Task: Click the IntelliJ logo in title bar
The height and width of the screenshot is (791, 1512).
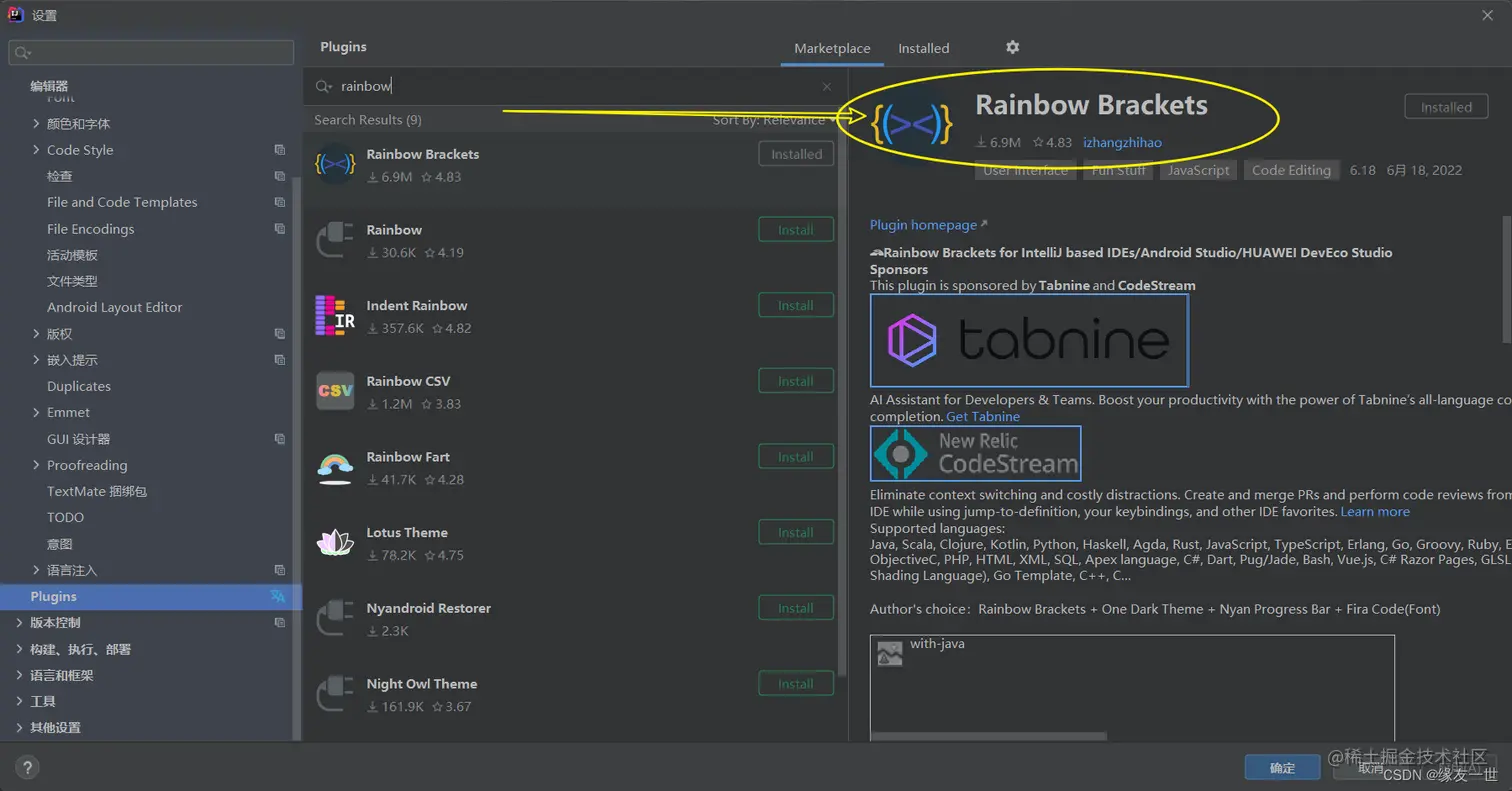Action: [16, 14]
